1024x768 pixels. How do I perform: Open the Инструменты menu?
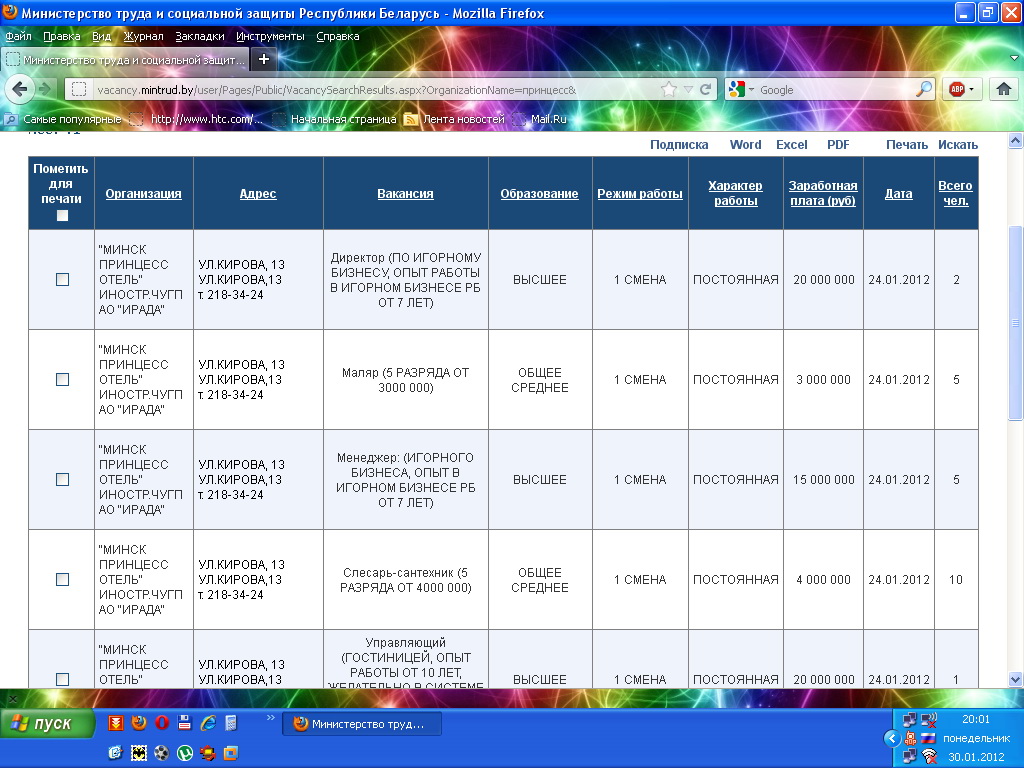[x=270, y=36]
